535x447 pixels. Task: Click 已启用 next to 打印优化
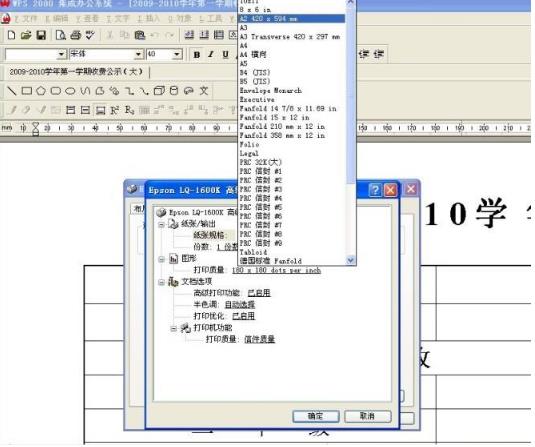click(243, 316)
